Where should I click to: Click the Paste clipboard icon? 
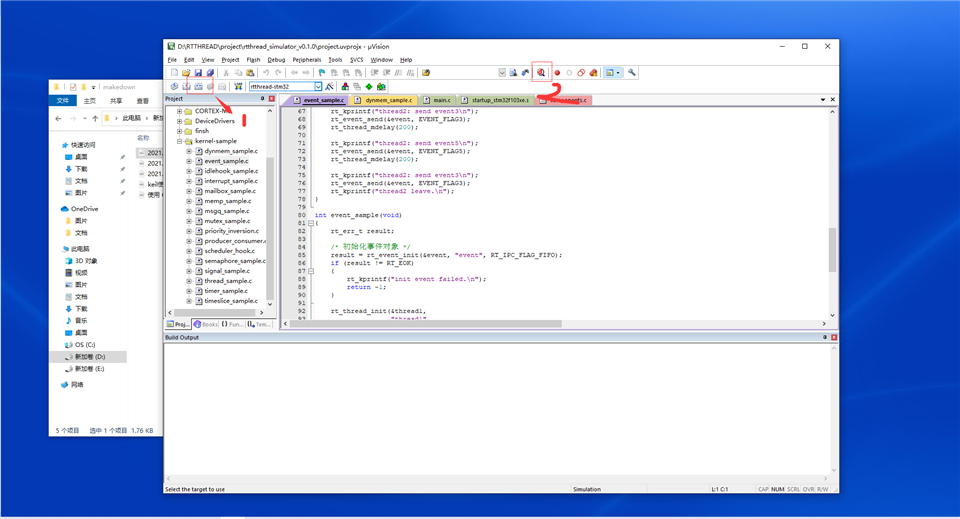click(250, 73)
